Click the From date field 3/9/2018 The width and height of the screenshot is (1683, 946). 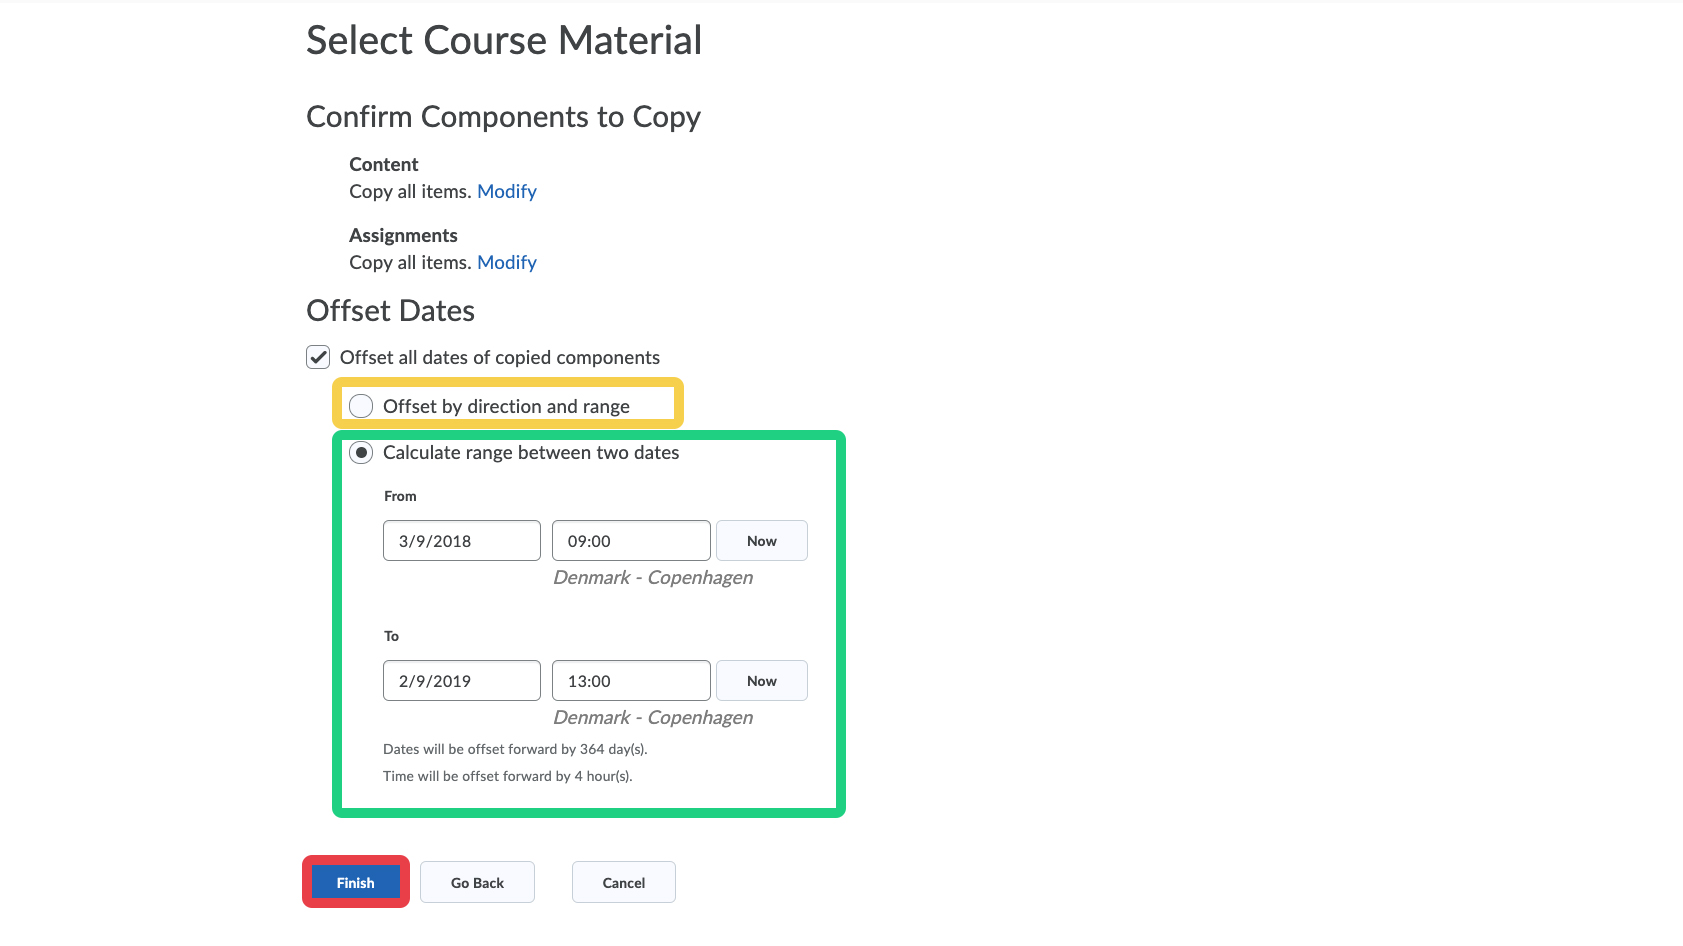click(461, 541)
